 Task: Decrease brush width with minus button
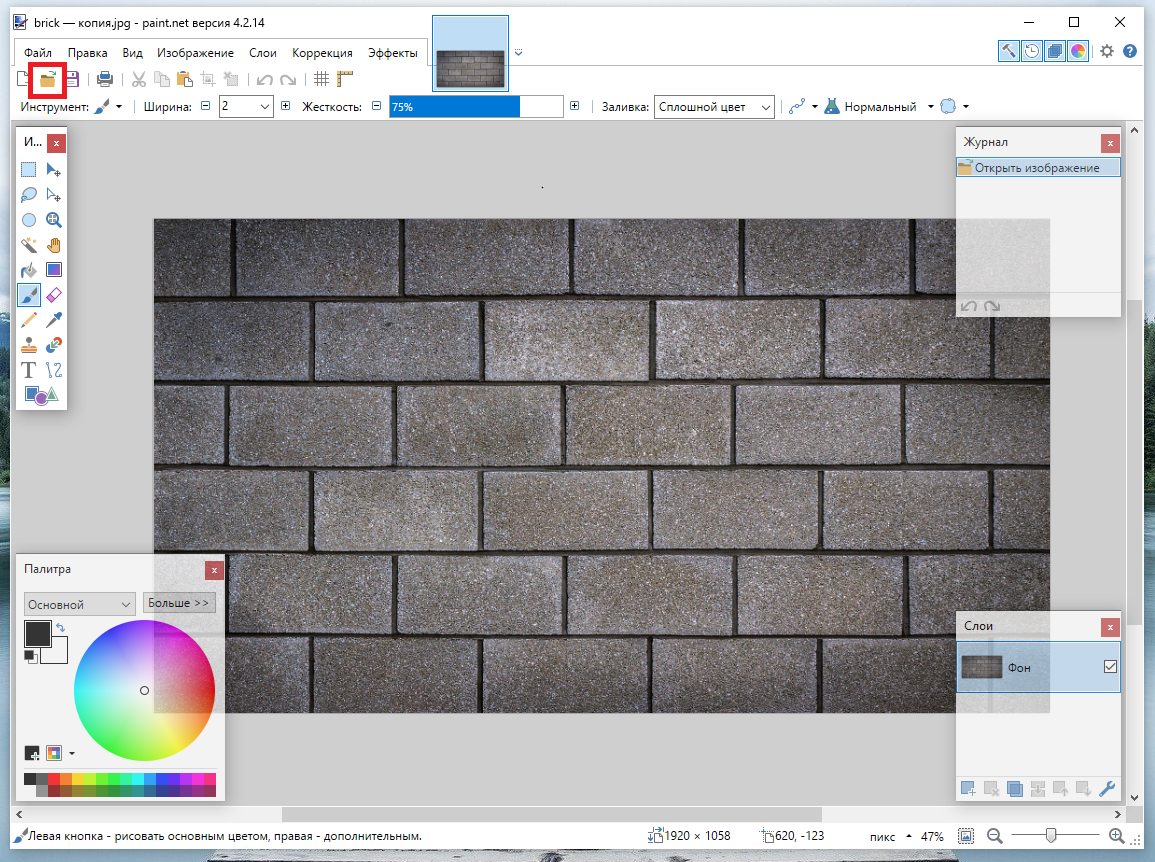(x=206, y=106)
